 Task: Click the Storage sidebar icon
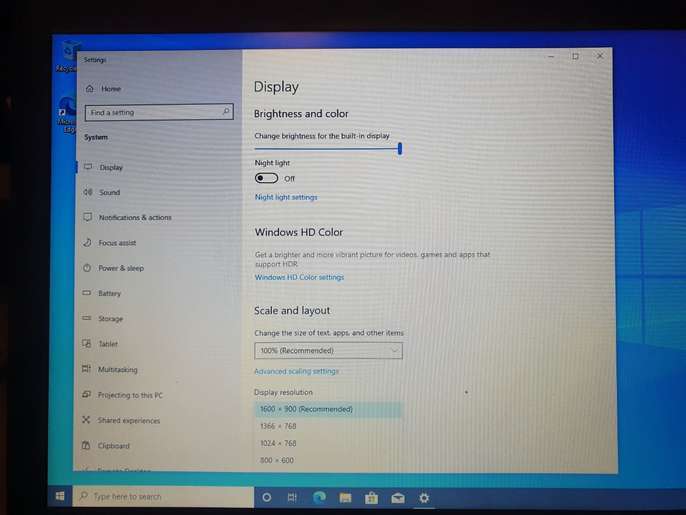coord(87,318)
